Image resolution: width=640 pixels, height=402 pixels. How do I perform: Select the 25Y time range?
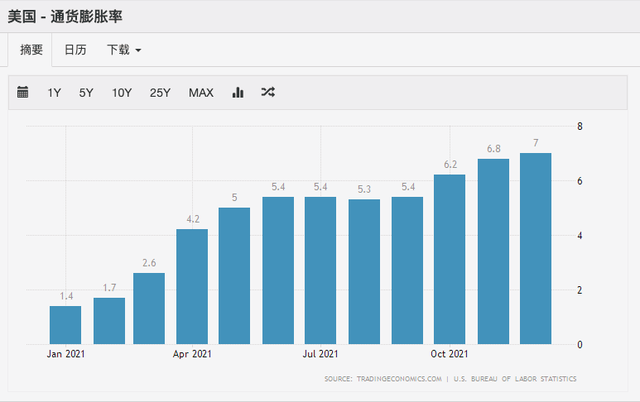pos(160,93)
